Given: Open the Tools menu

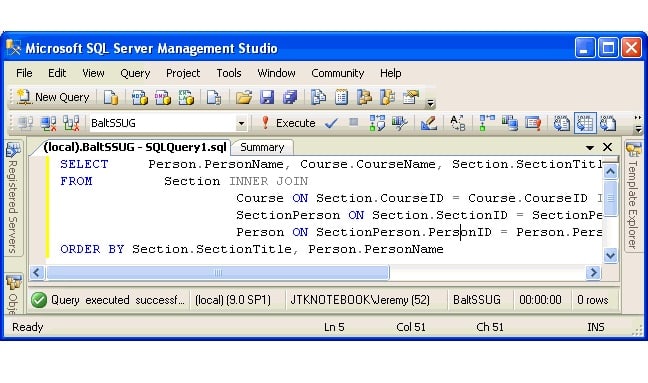Looking at the screenshot, I should pos(229,73).
